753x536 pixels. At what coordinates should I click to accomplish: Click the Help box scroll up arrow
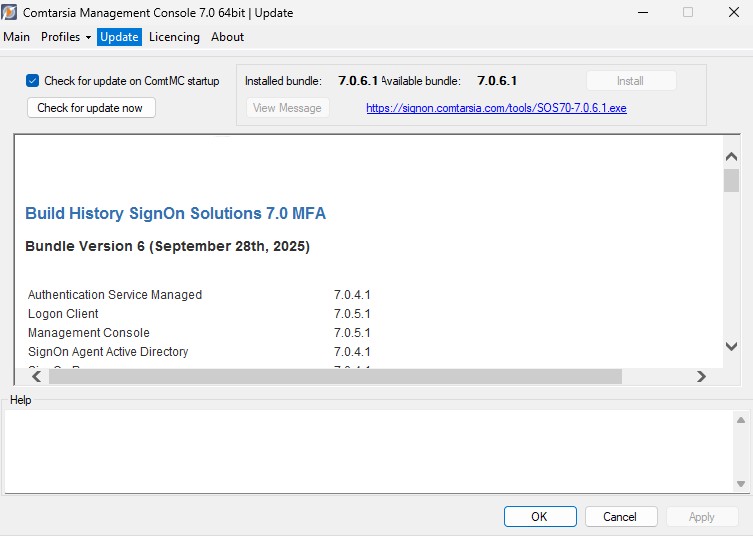[x=741, y=420]
